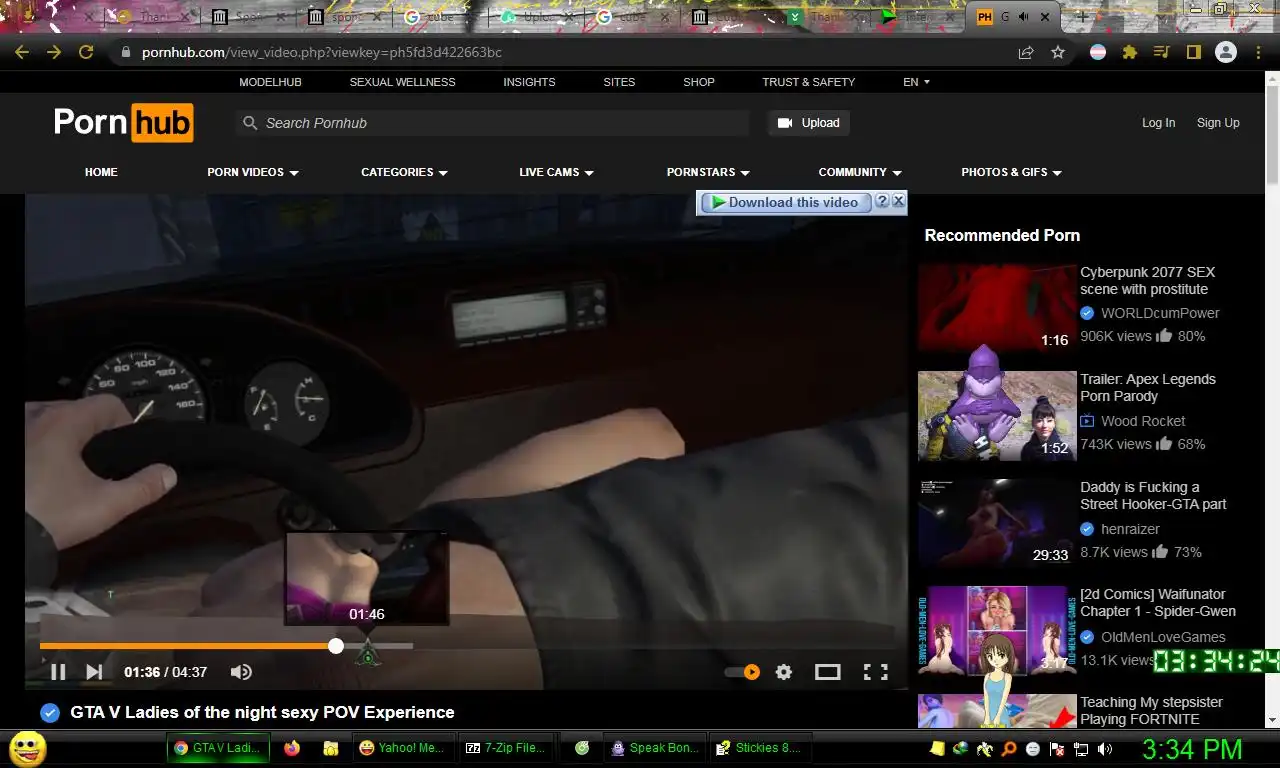
Task: Open Firefox from the taskbar
Action: tap(292, 748)
